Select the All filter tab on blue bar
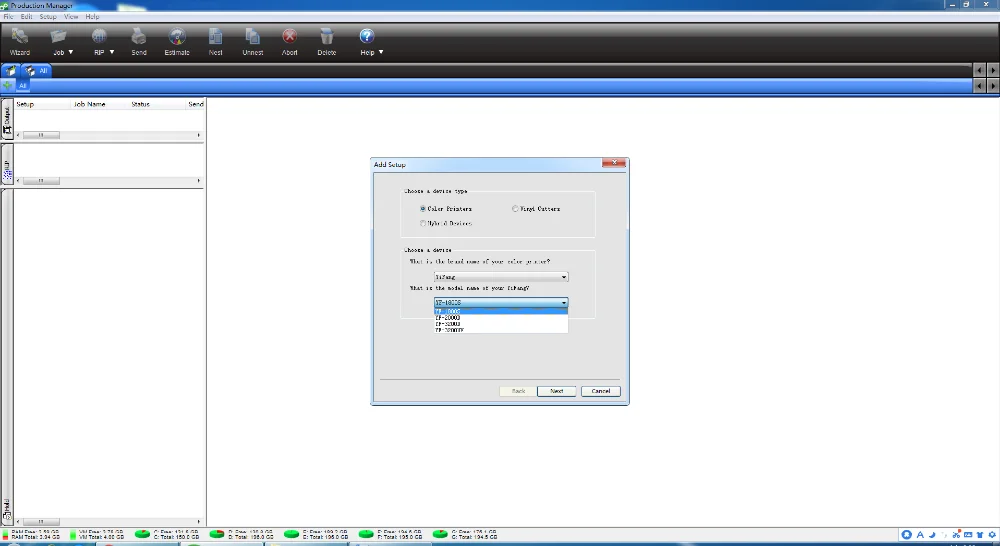The width and height of the screenshot is (1000, 546). (x=22, y=85)
